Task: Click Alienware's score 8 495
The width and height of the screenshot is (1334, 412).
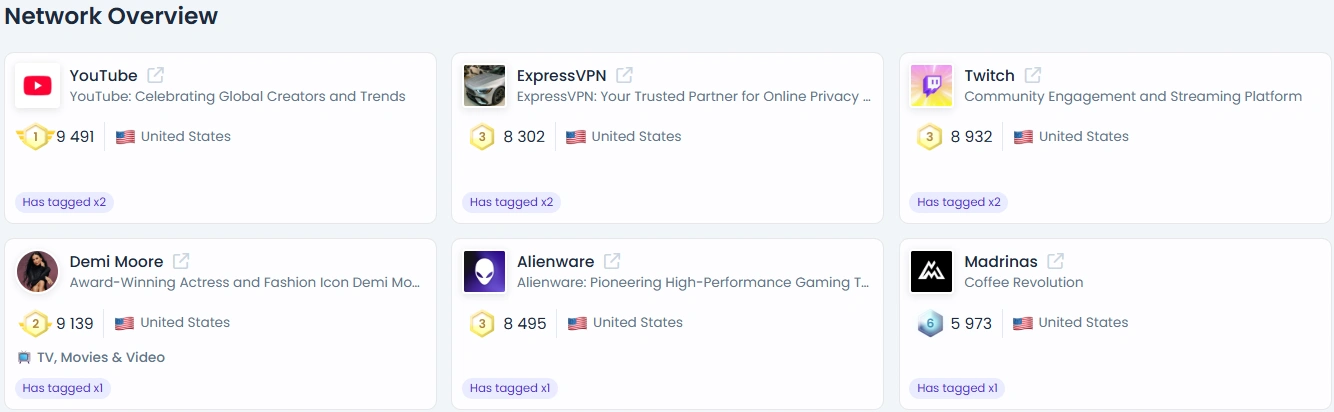Action: click(x=525, y=323)
